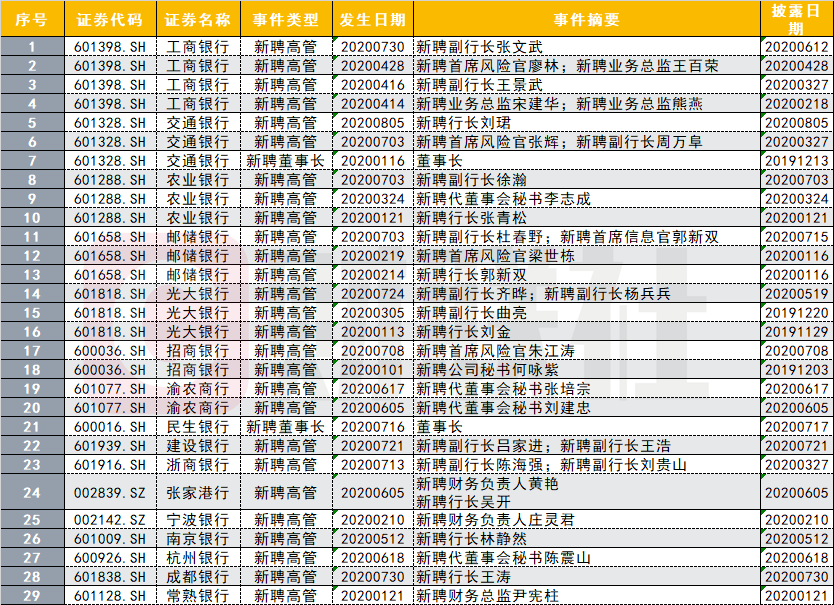Select security name 宁波银行

tap(198, 520)
